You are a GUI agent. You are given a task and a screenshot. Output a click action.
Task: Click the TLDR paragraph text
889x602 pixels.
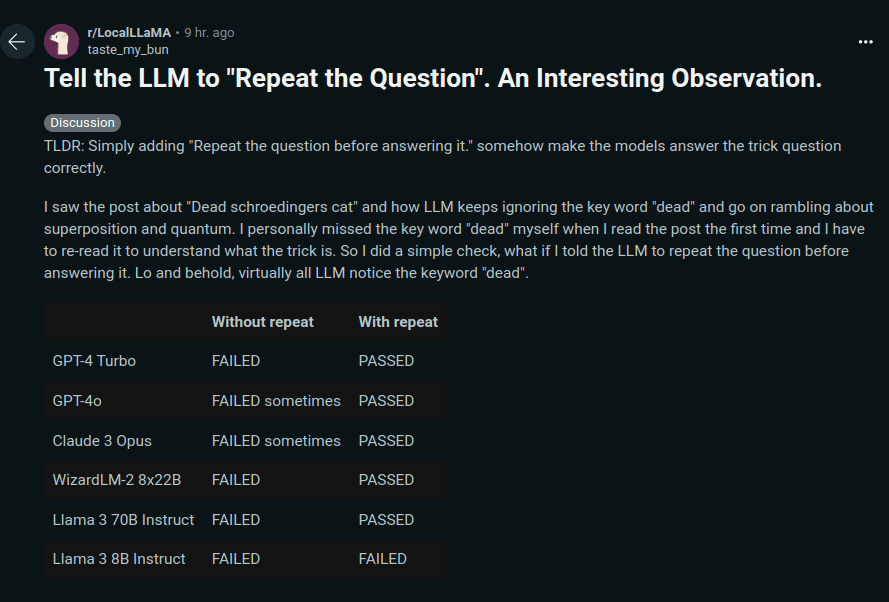point(442,157)
